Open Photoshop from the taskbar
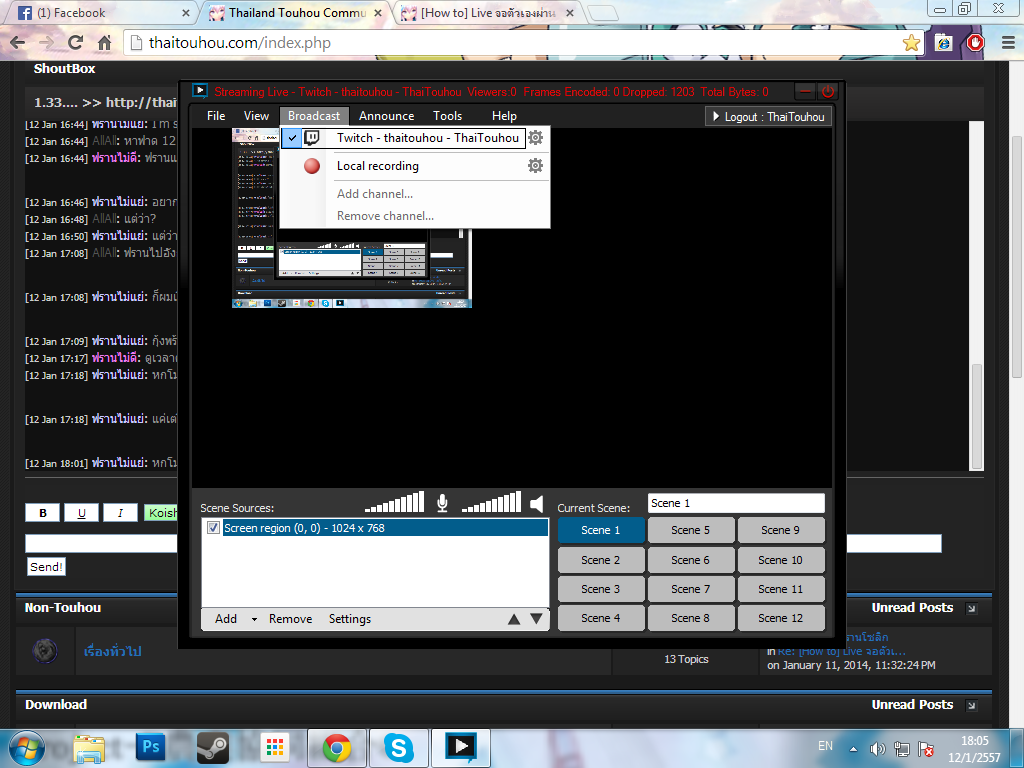The image size is (1024, 768). point(151,748)
